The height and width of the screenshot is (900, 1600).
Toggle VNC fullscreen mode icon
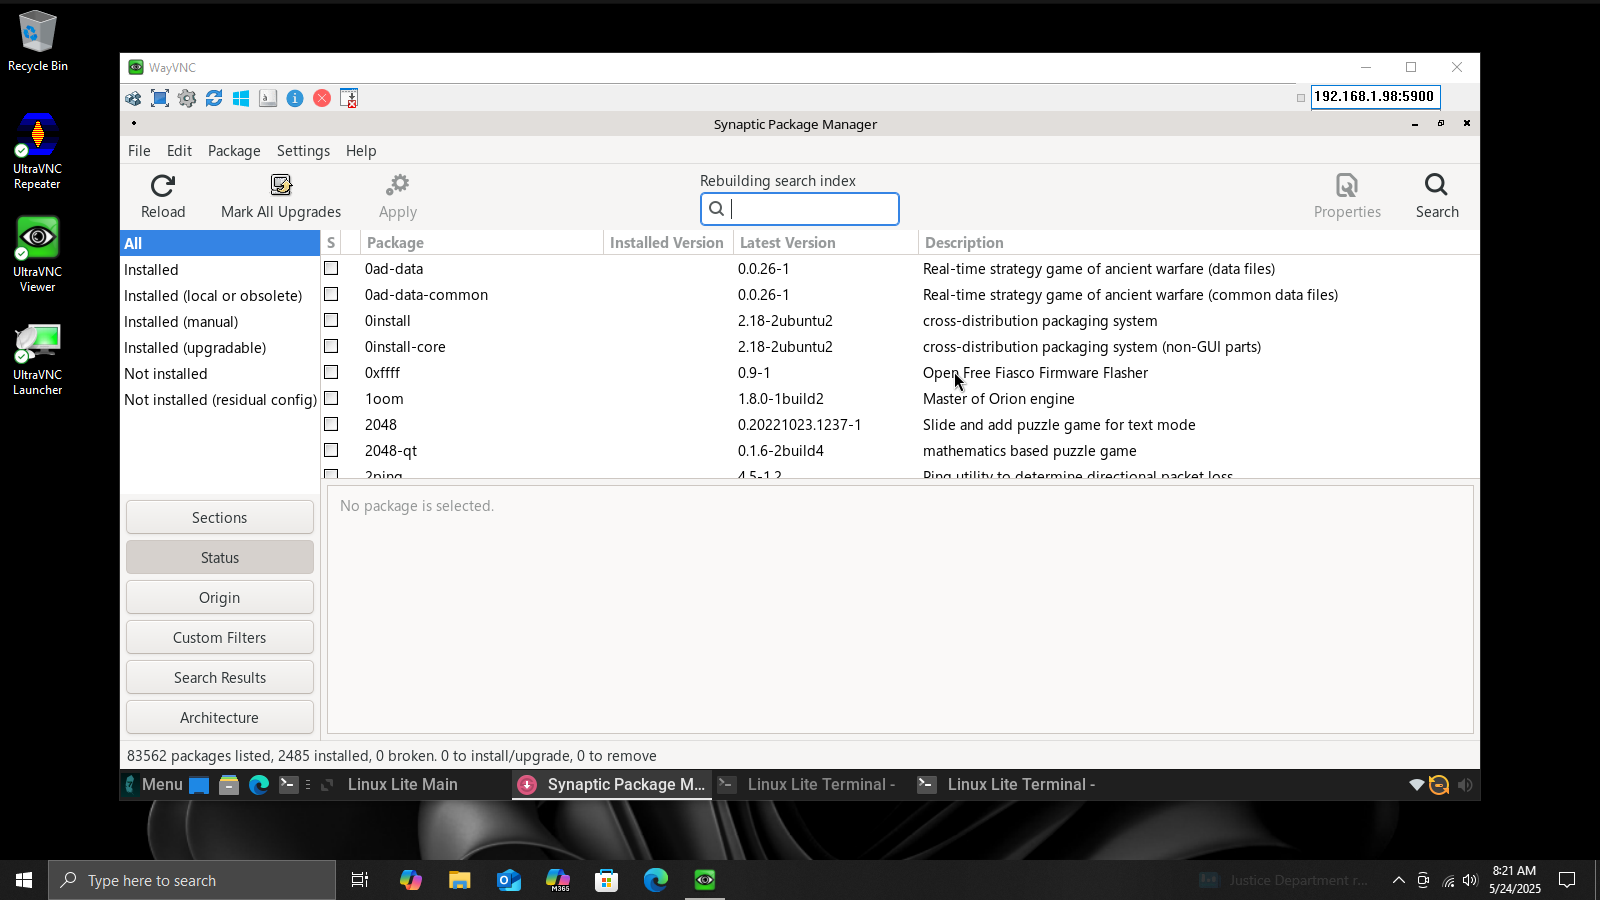(x=160, y=98)
